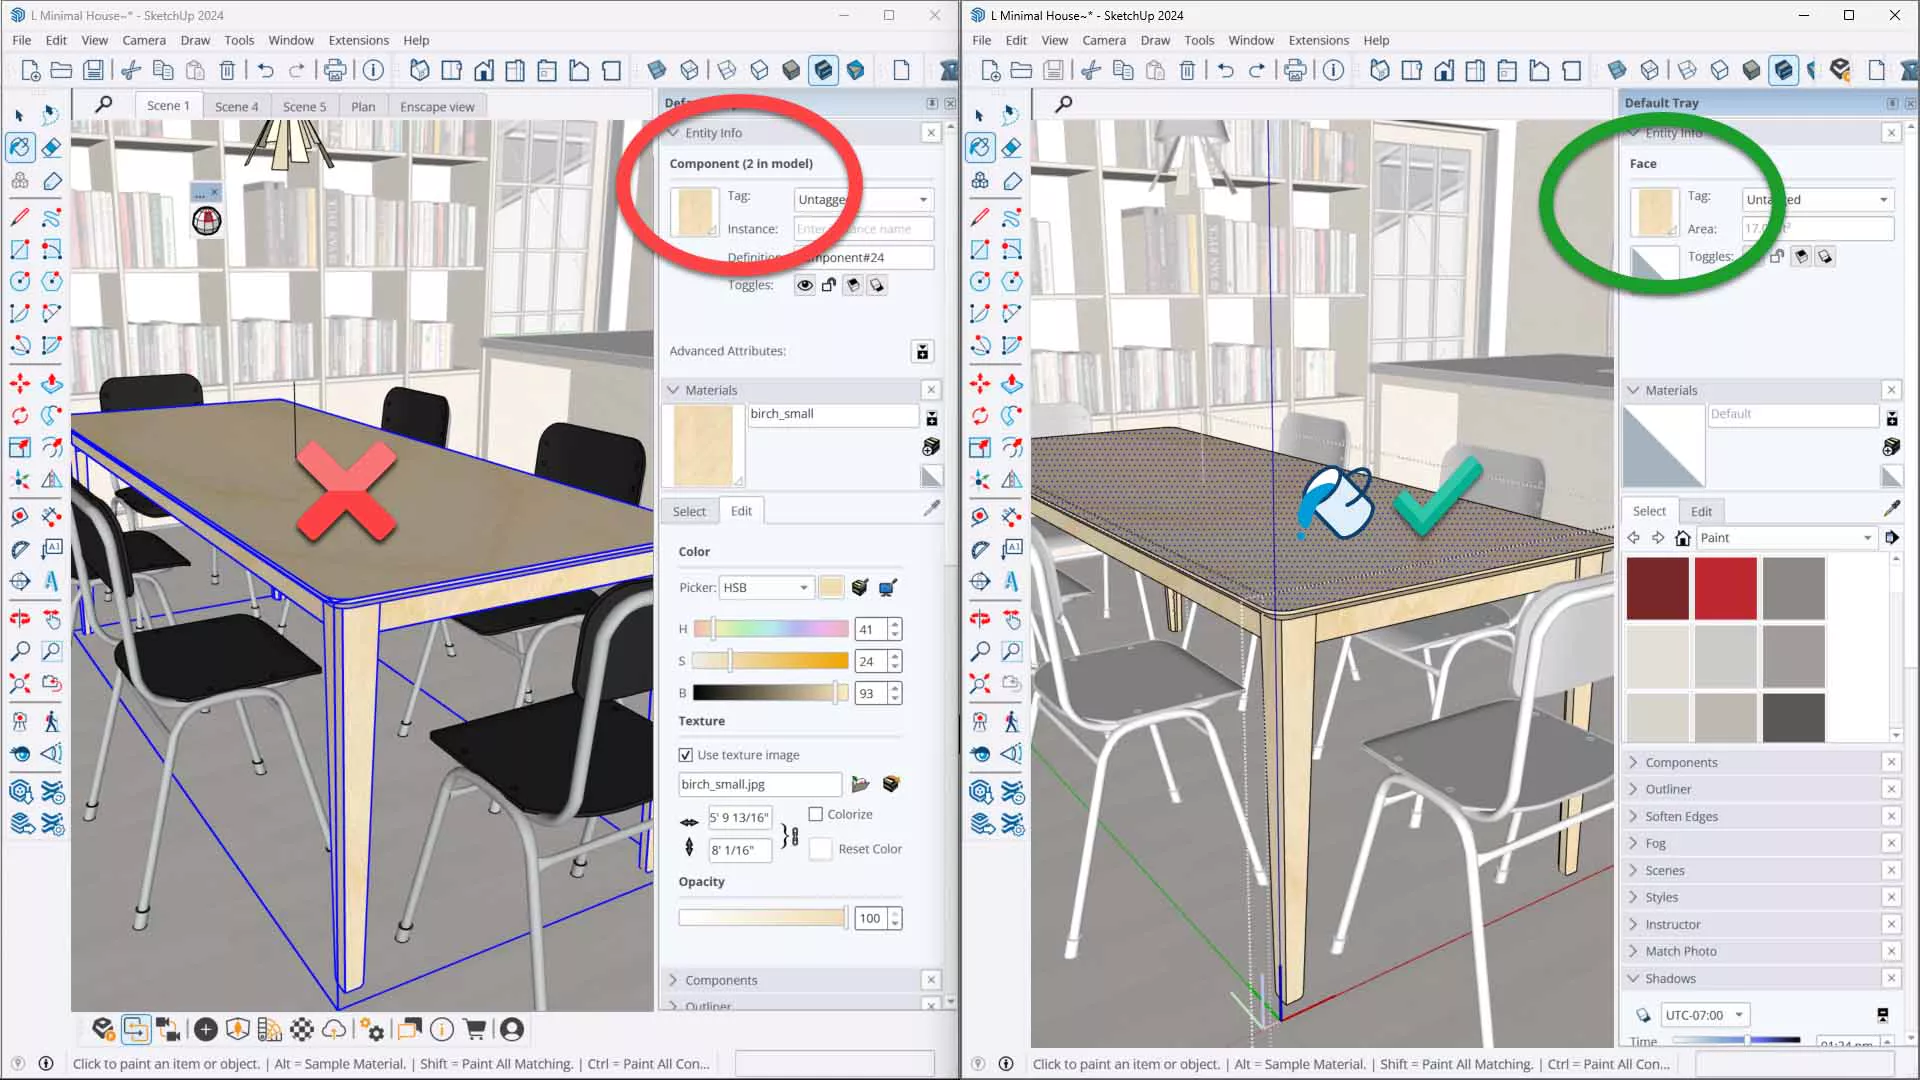Click home icon in right Materials browser
This screenshot has height=1080, width=1920.
[x=1682, y=538]
